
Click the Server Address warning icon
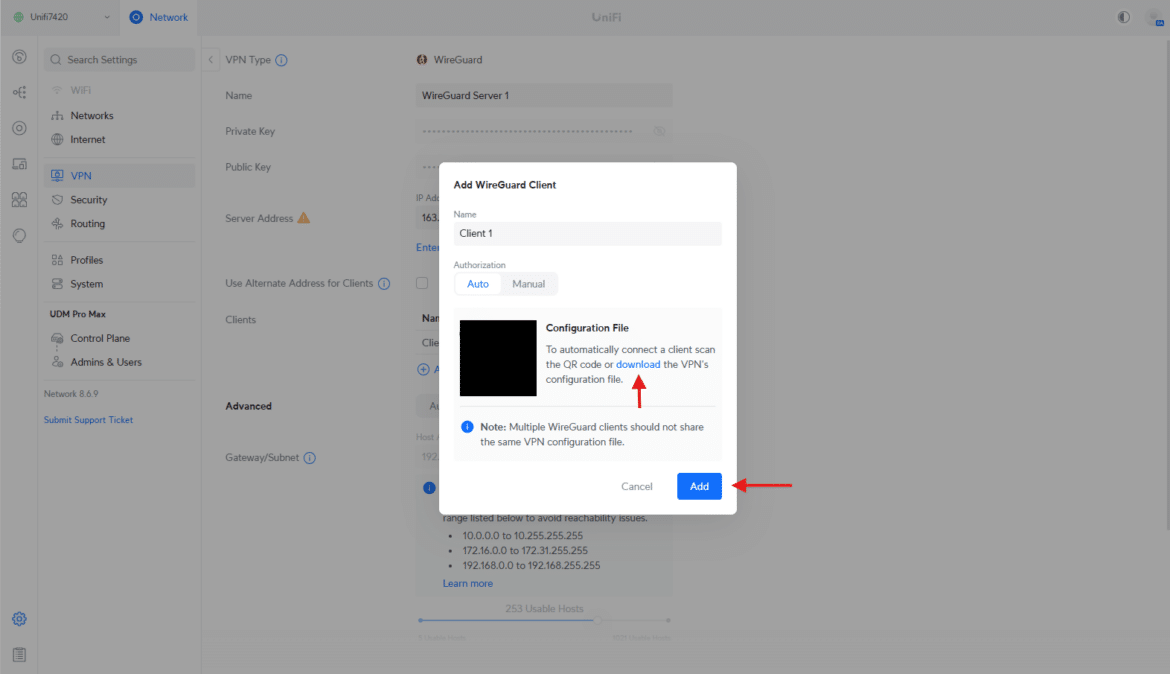click(x=304, y=218)
